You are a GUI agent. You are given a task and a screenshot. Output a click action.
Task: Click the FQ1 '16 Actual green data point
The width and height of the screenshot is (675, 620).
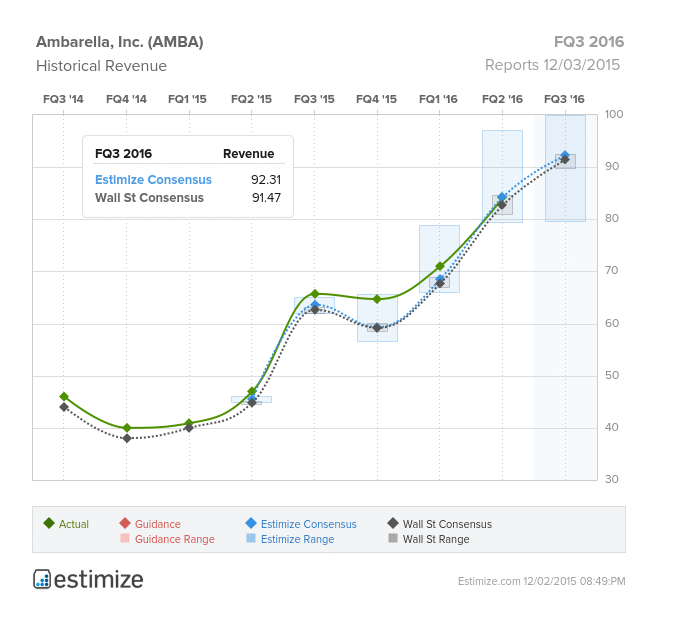[440, 266]
